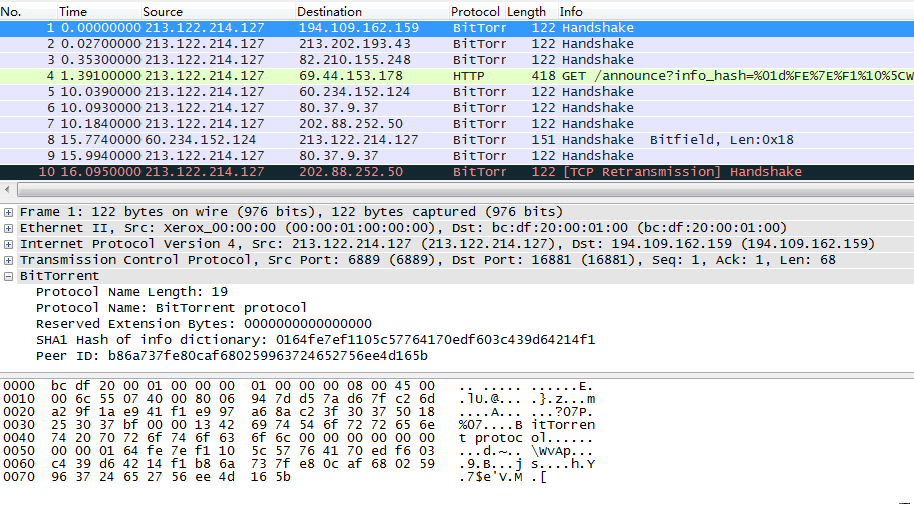
Task: Click the length value 418 in packet list
Action: tap(543, 76)
